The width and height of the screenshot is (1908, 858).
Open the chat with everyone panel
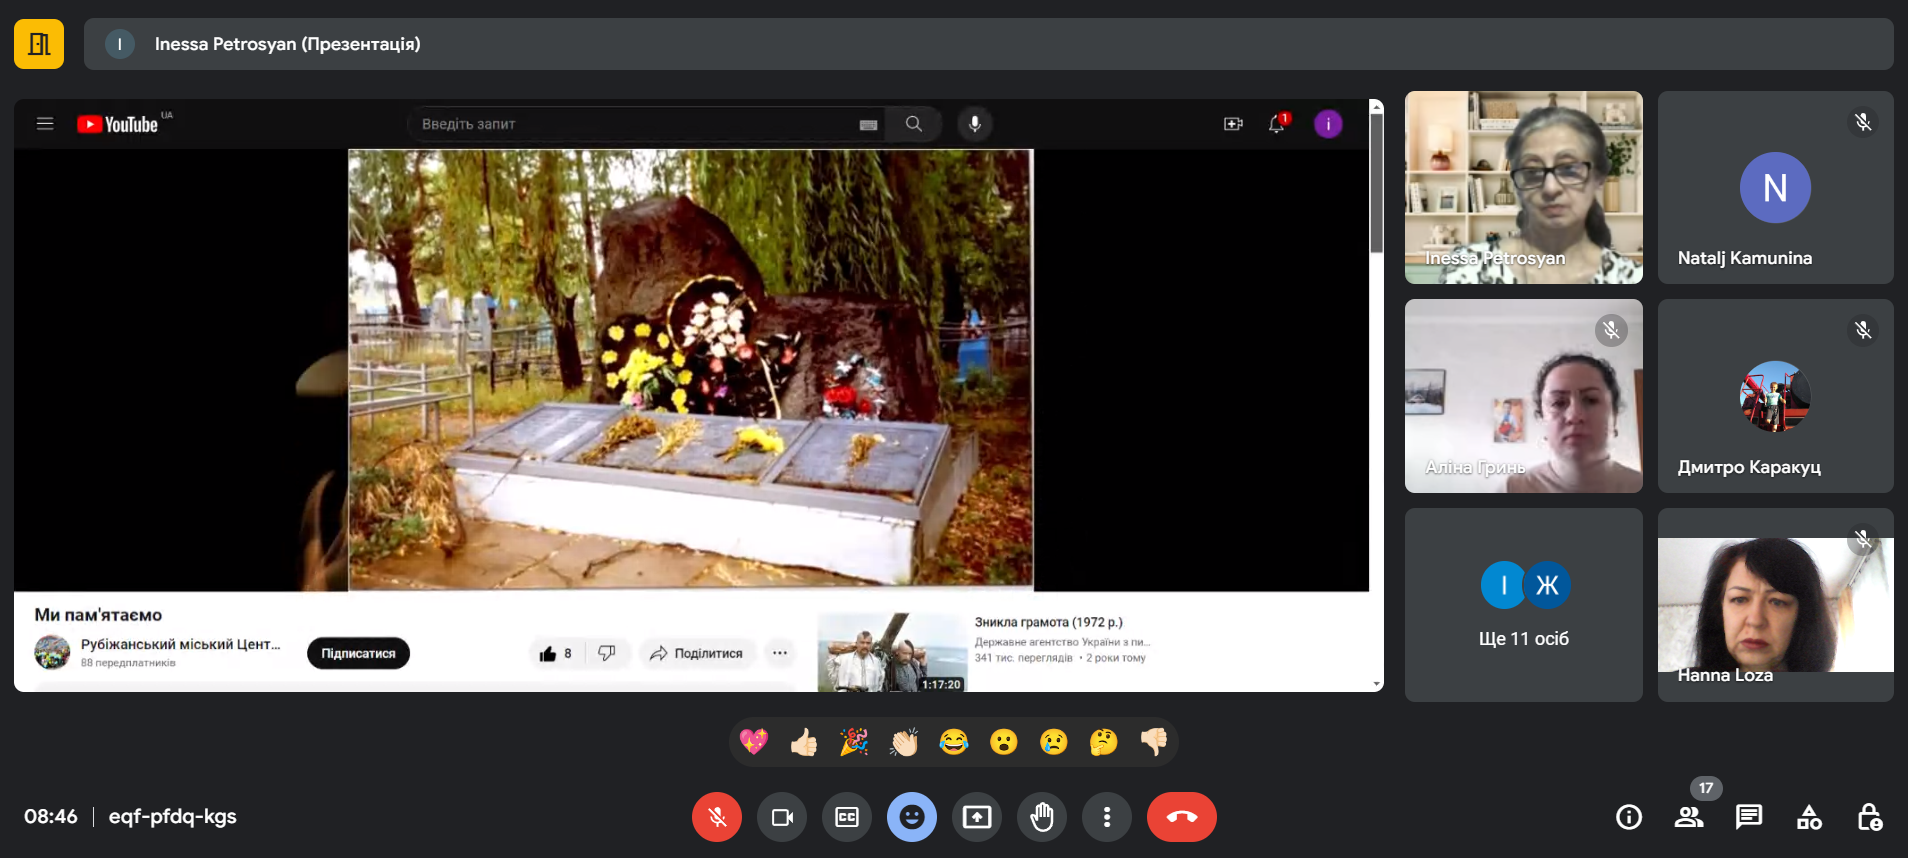1749,817
